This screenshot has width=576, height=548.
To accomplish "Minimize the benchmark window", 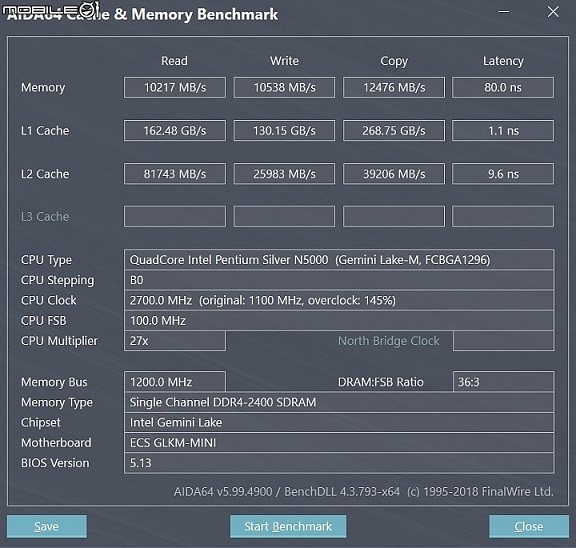I will [x=503, y=12].
